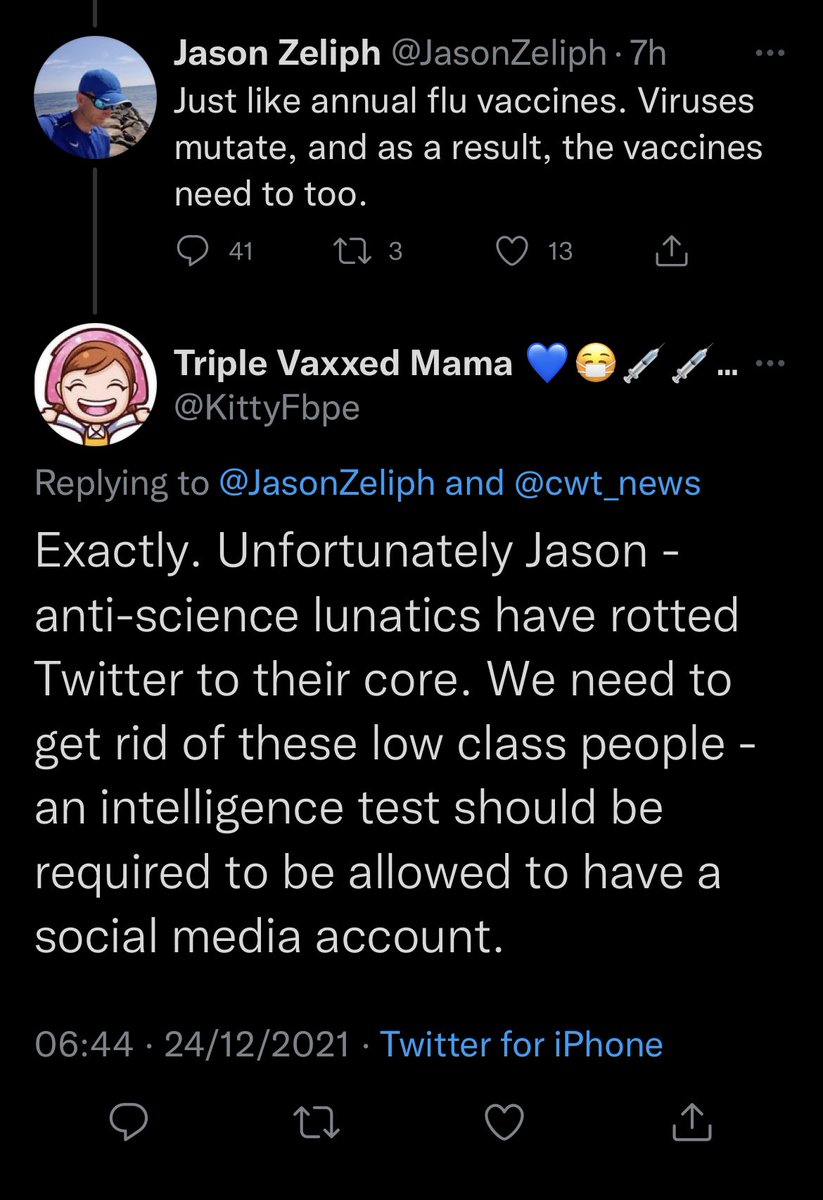Share Jason Zeliph's tweet
The width and height of the screenshot is (823, 1200).
pos(672,252)
